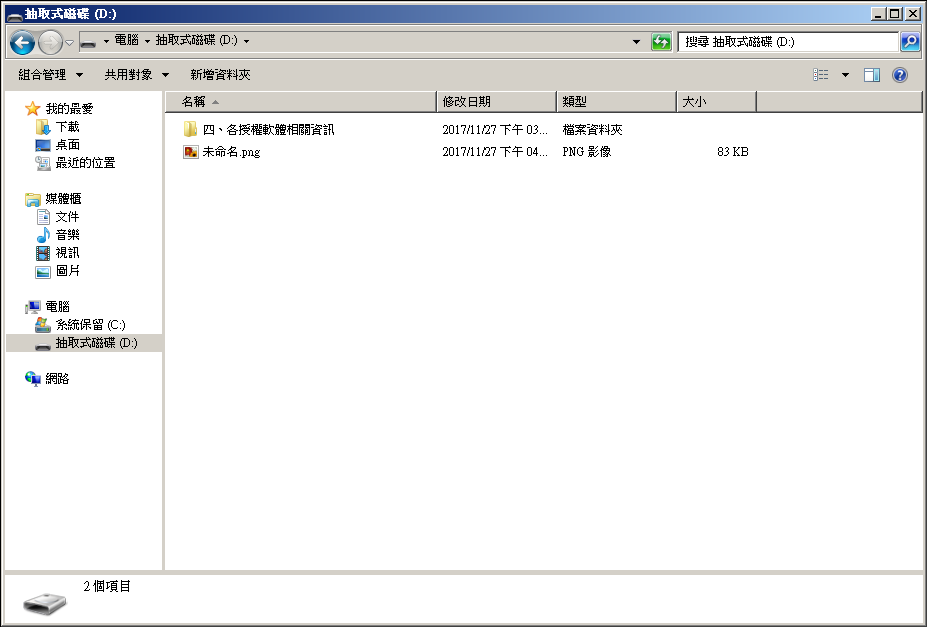Open the 四、各授權軟體相關資訊 folder
This screenshot has width=927, height=627.
(268, 130)
